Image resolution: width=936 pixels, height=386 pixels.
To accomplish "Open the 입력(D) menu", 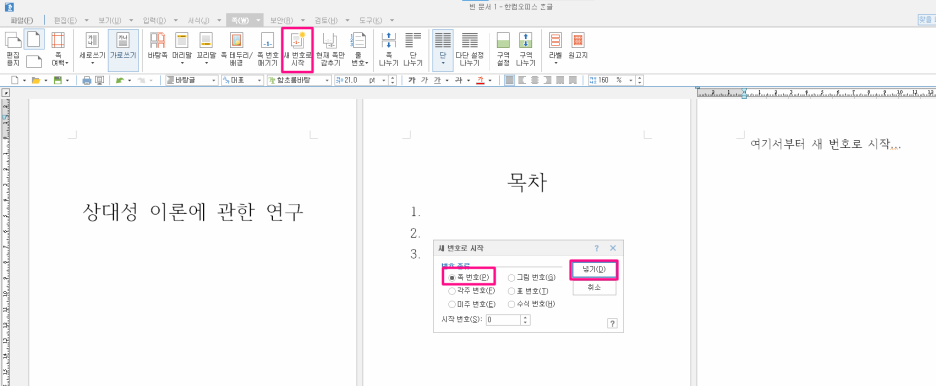I will coord(154,20).
